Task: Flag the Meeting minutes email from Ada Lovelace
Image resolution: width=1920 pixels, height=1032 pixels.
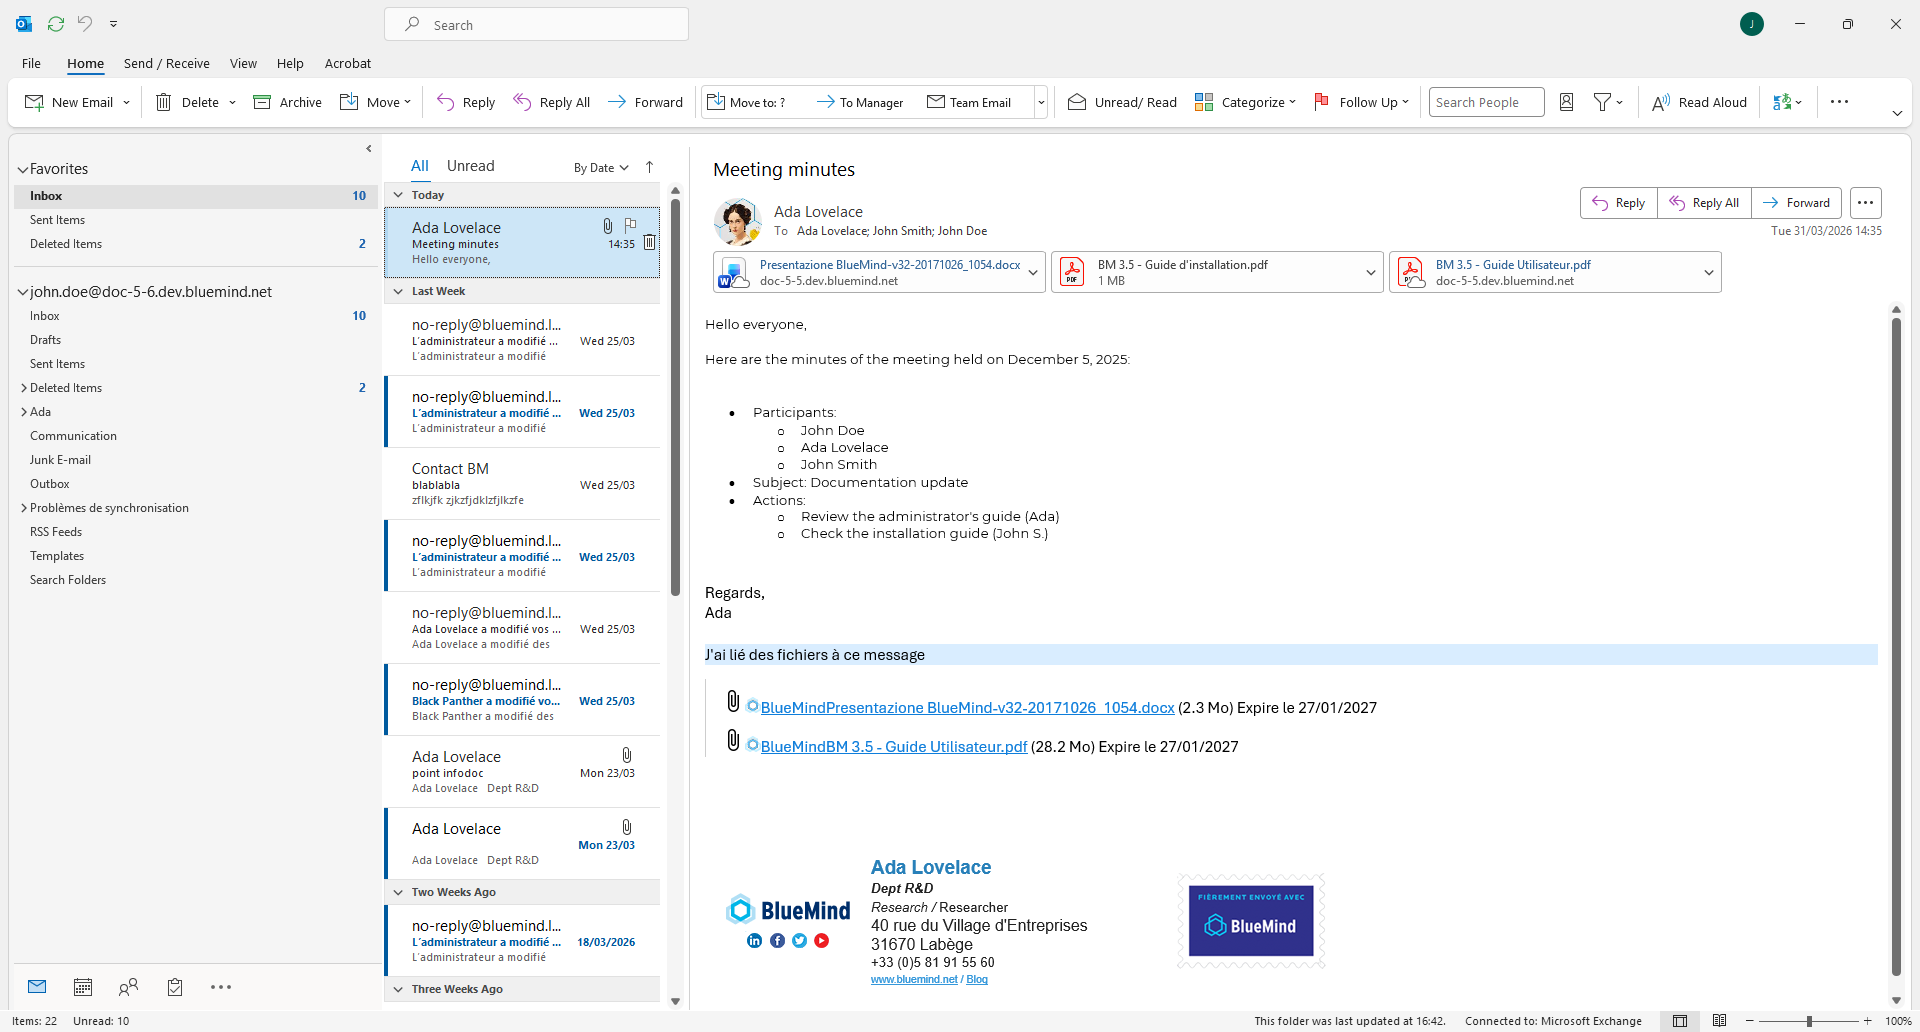Action: [x=630, y=226]
